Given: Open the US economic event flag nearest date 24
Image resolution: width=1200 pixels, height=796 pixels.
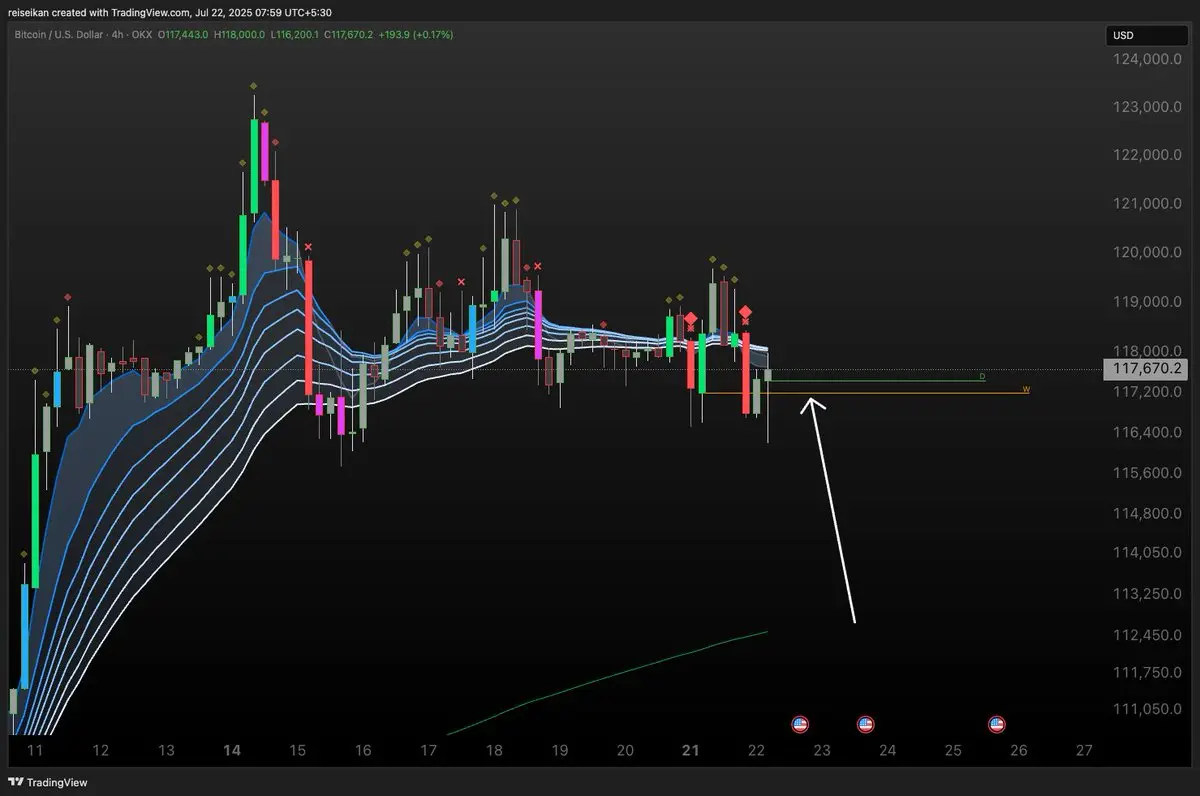Looking at the screenshot, I should [x=866, y=723].
